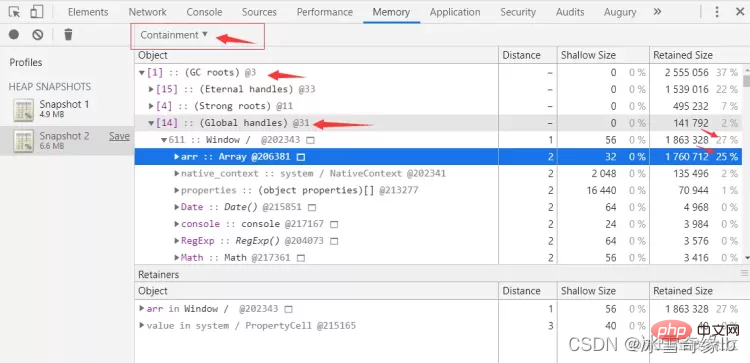Switch to the Elements tab
This screenshot has width=750, height=363.
[88, 12]
